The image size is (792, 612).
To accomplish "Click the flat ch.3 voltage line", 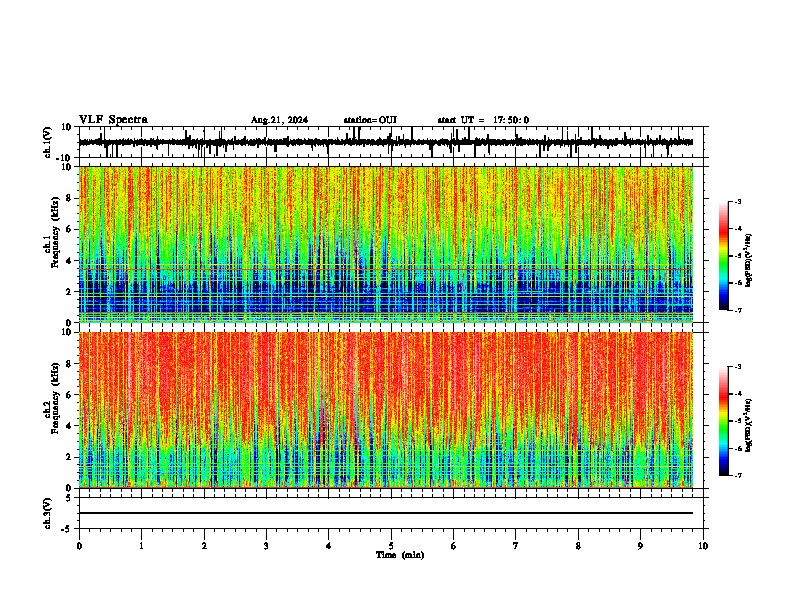I will (x=386, y=513).
